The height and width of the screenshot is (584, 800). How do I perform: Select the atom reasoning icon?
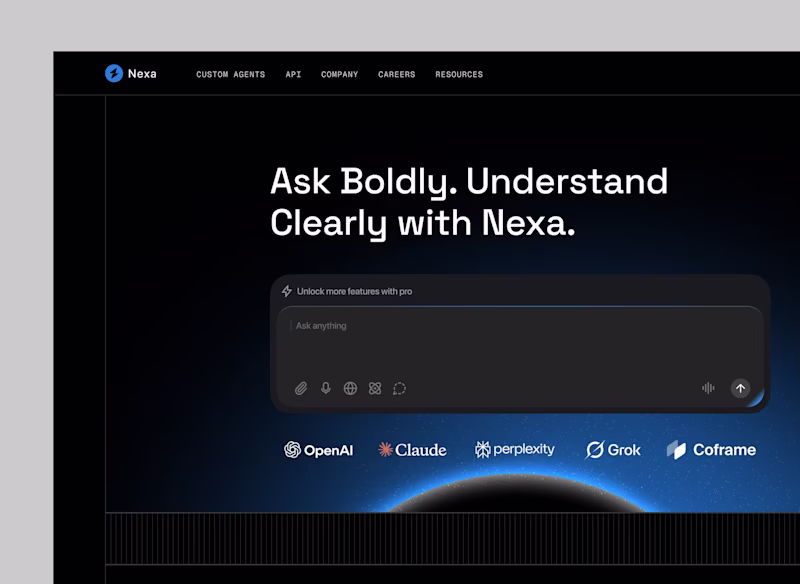(375, 389)
